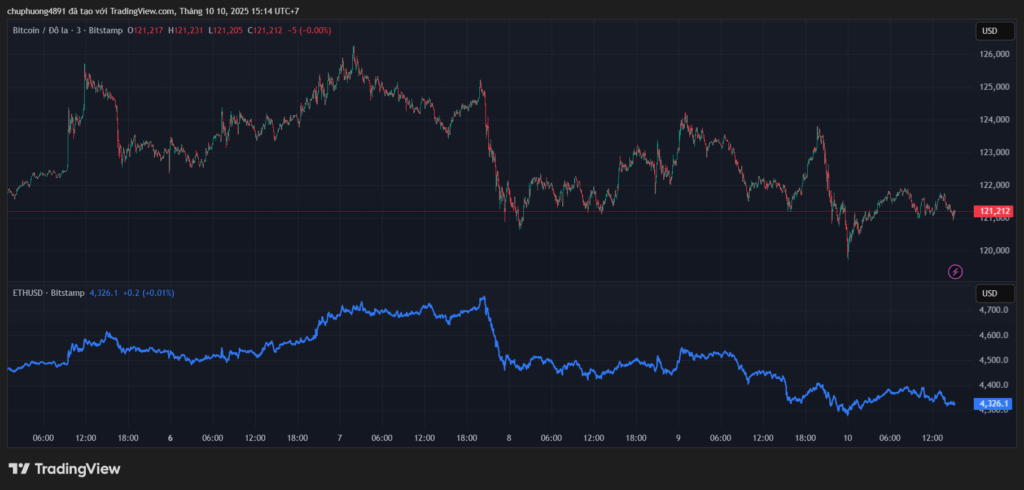Click date label 8 on the time axis
Image resolution: width=1024 pixels, height=490 pixels.
click(x=508, y=437)
